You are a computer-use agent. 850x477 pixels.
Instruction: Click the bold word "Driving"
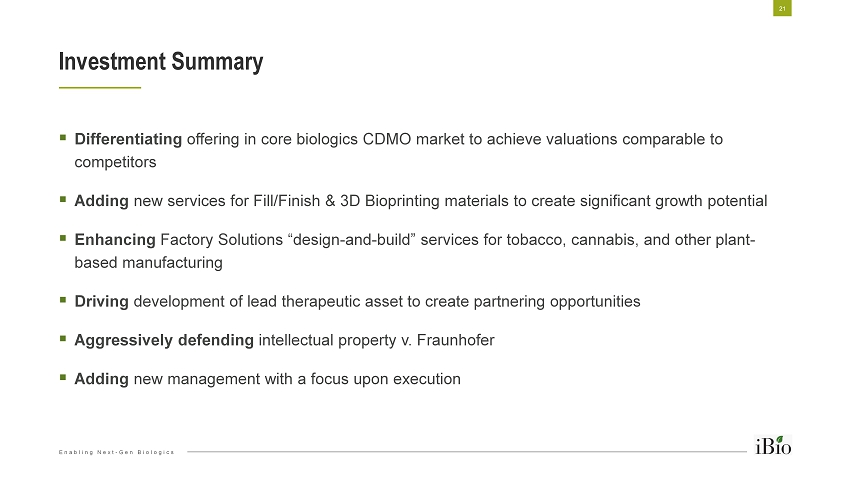(x=102, y=301)
